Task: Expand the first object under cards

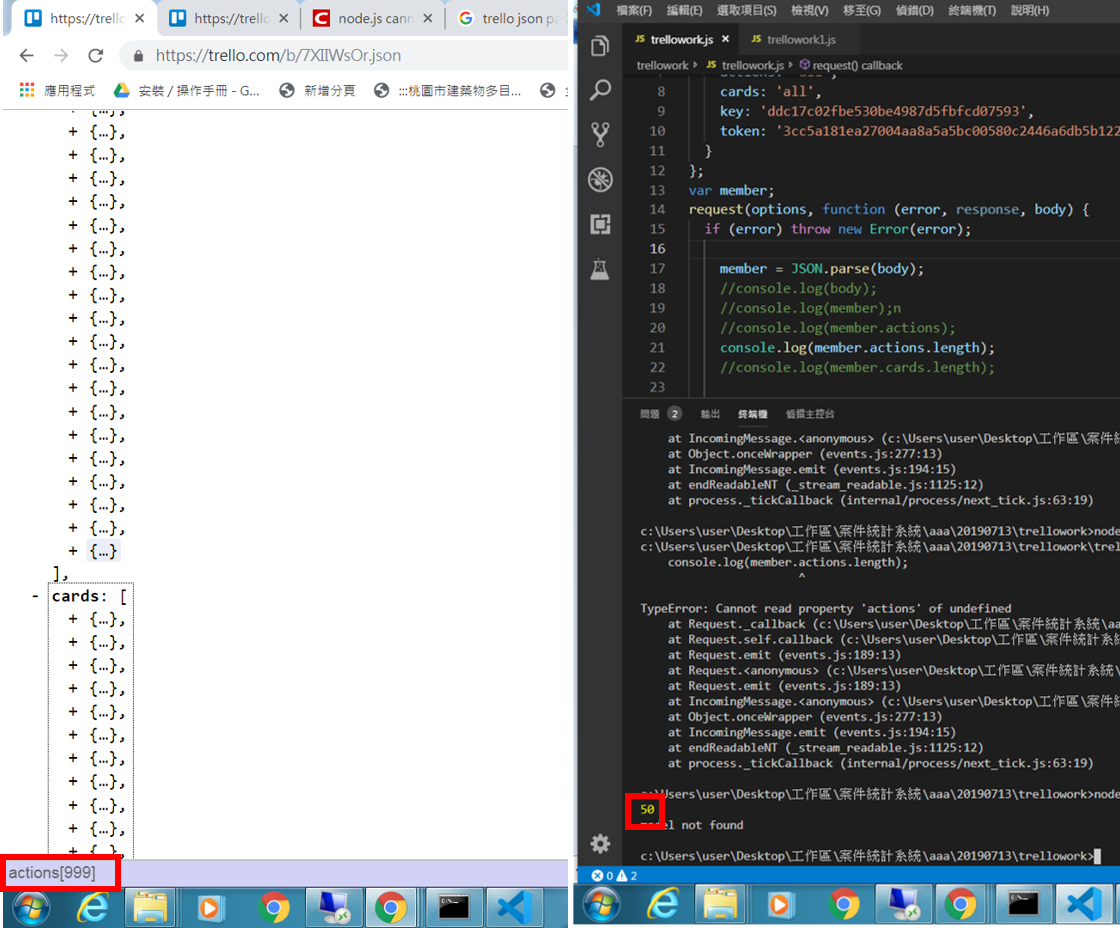Action: (73, 619)
